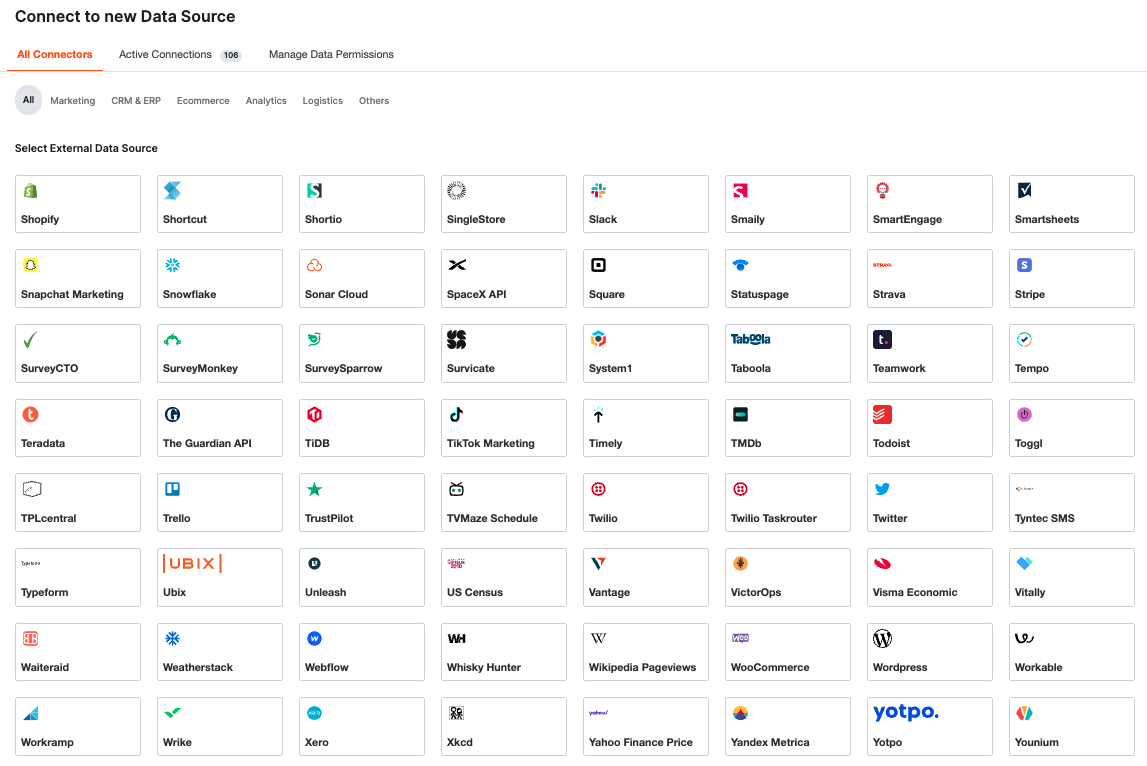Click the Webflow icon
Screen dimensions: 1147x766
click(314, 639)
